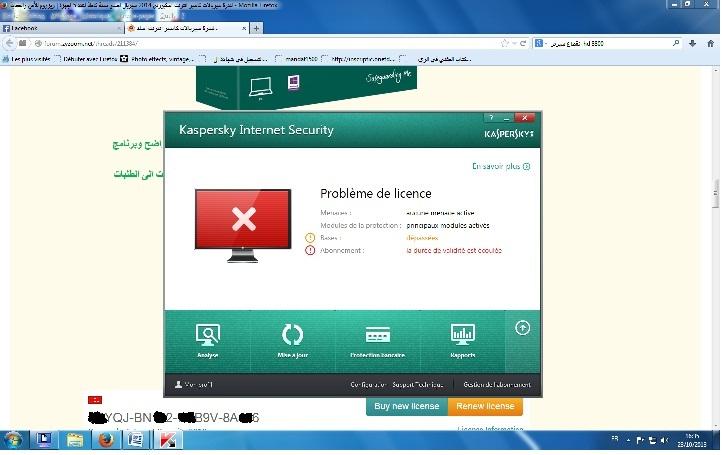Click the browser back arrow button
Image resolution: width=722 pixels, height=455 pixels.
[x=10, y=43]
